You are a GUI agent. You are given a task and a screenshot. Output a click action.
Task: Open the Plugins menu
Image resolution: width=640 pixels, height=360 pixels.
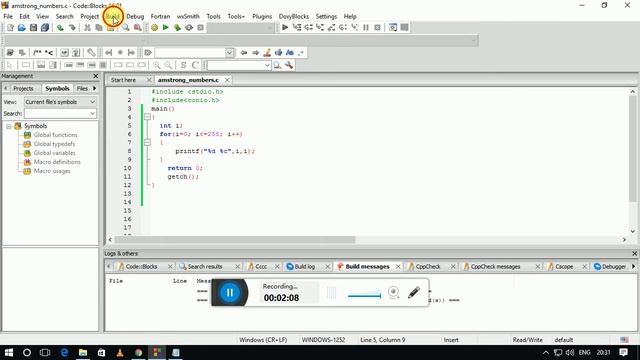coord(262,16)
